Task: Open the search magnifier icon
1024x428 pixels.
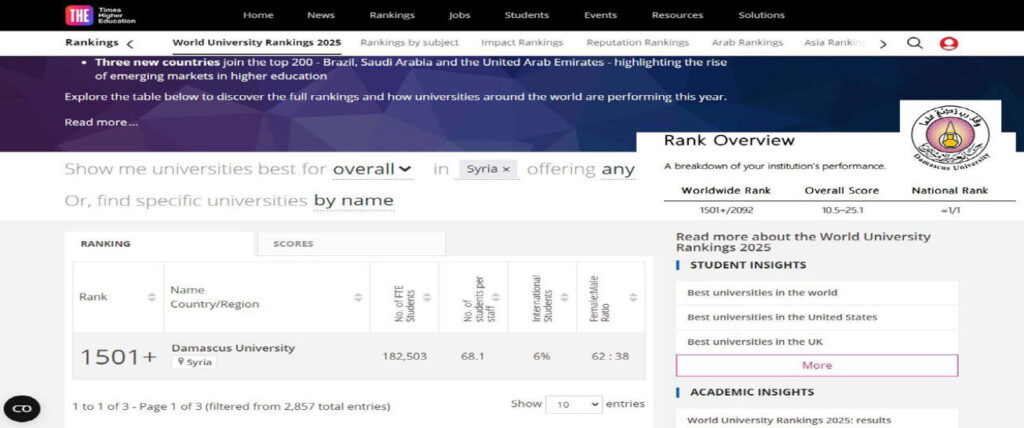Action: [x=914, y=43]
